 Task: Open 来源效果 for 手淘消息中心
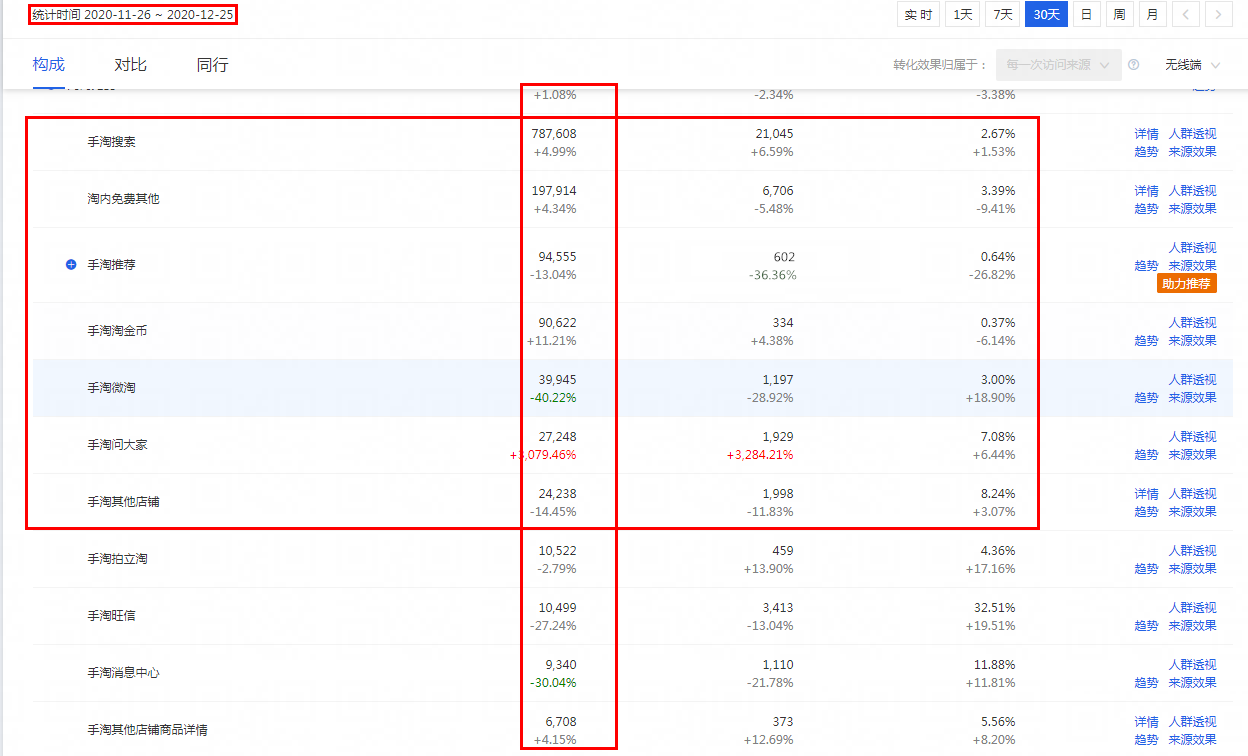pos(1192,683)
